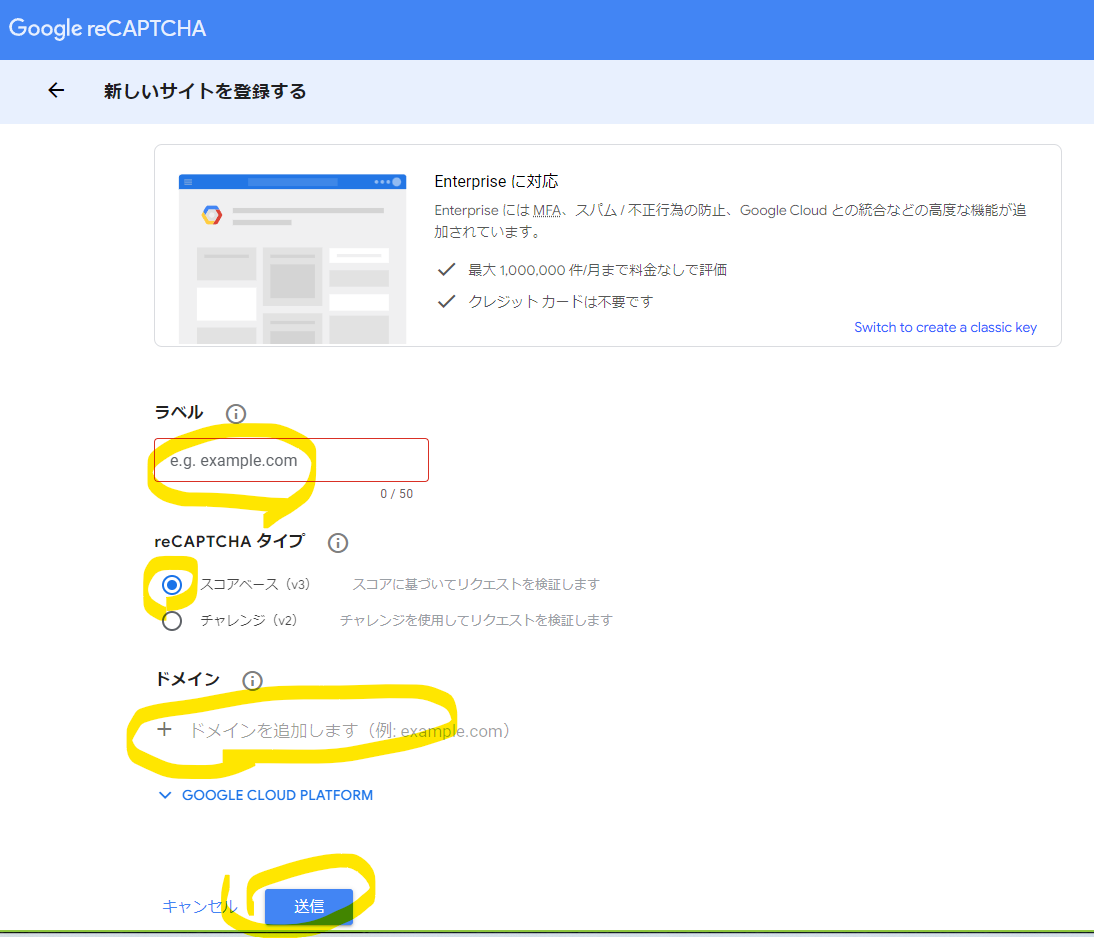
Task: Click the 新しいサイトを登録する page title
Action: click(205, 91)
